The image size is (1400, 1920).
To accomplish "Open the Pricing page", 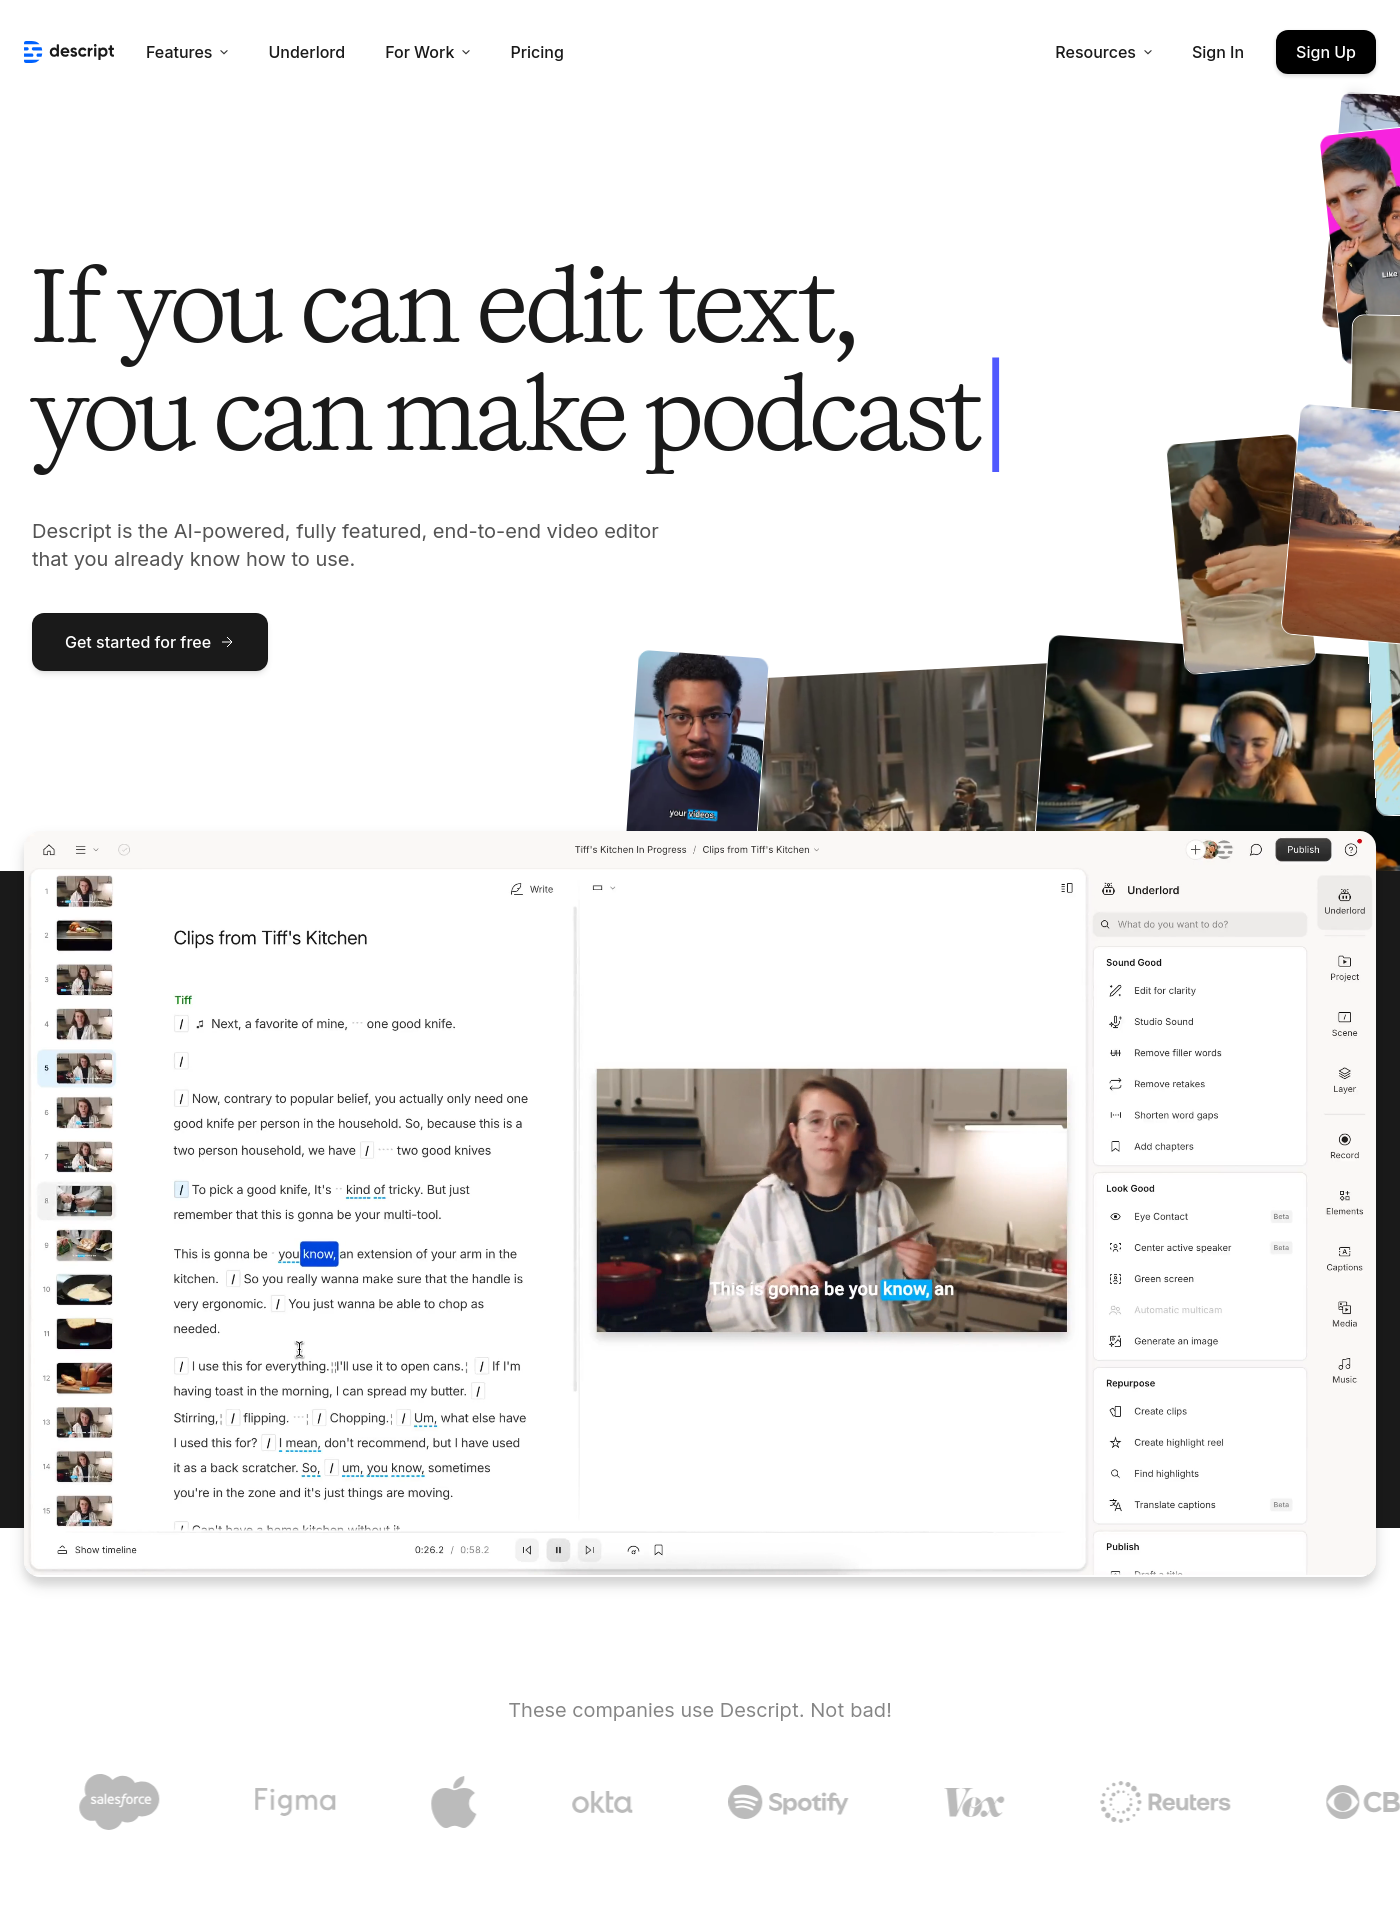I will (537, 52).
